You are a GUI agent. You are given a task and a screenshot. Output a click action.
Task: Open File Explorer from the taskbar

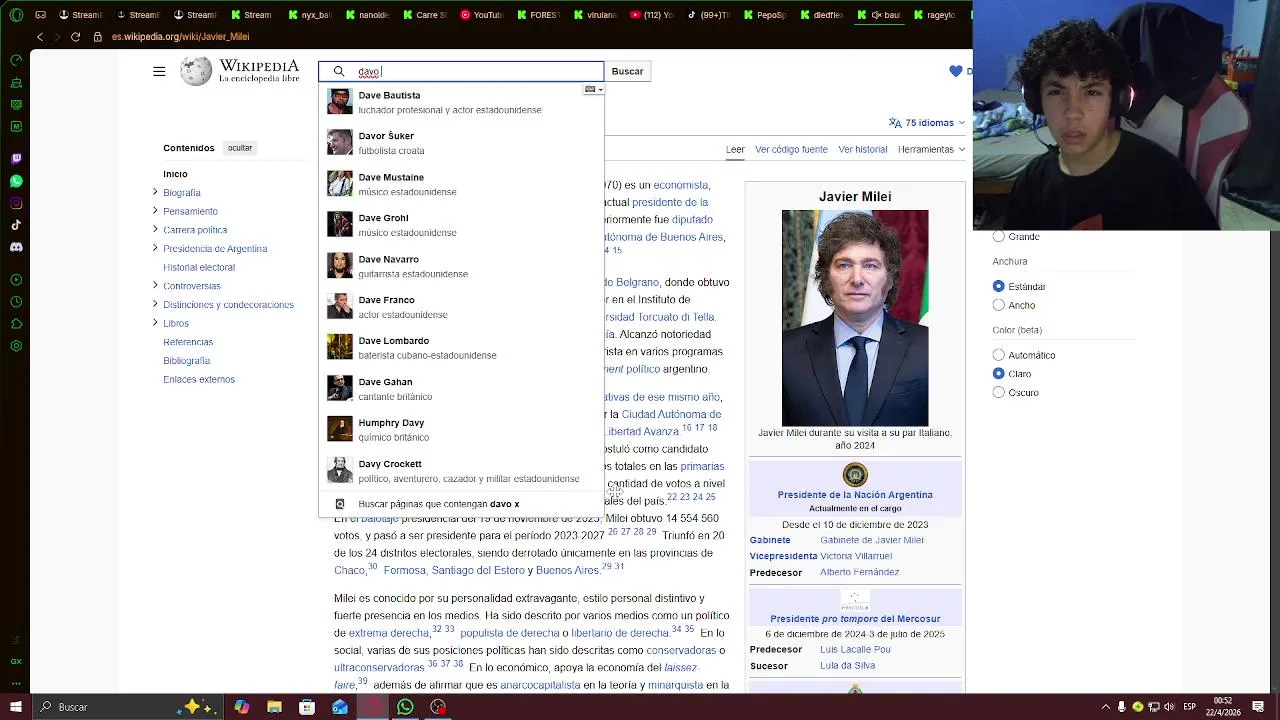274,707
